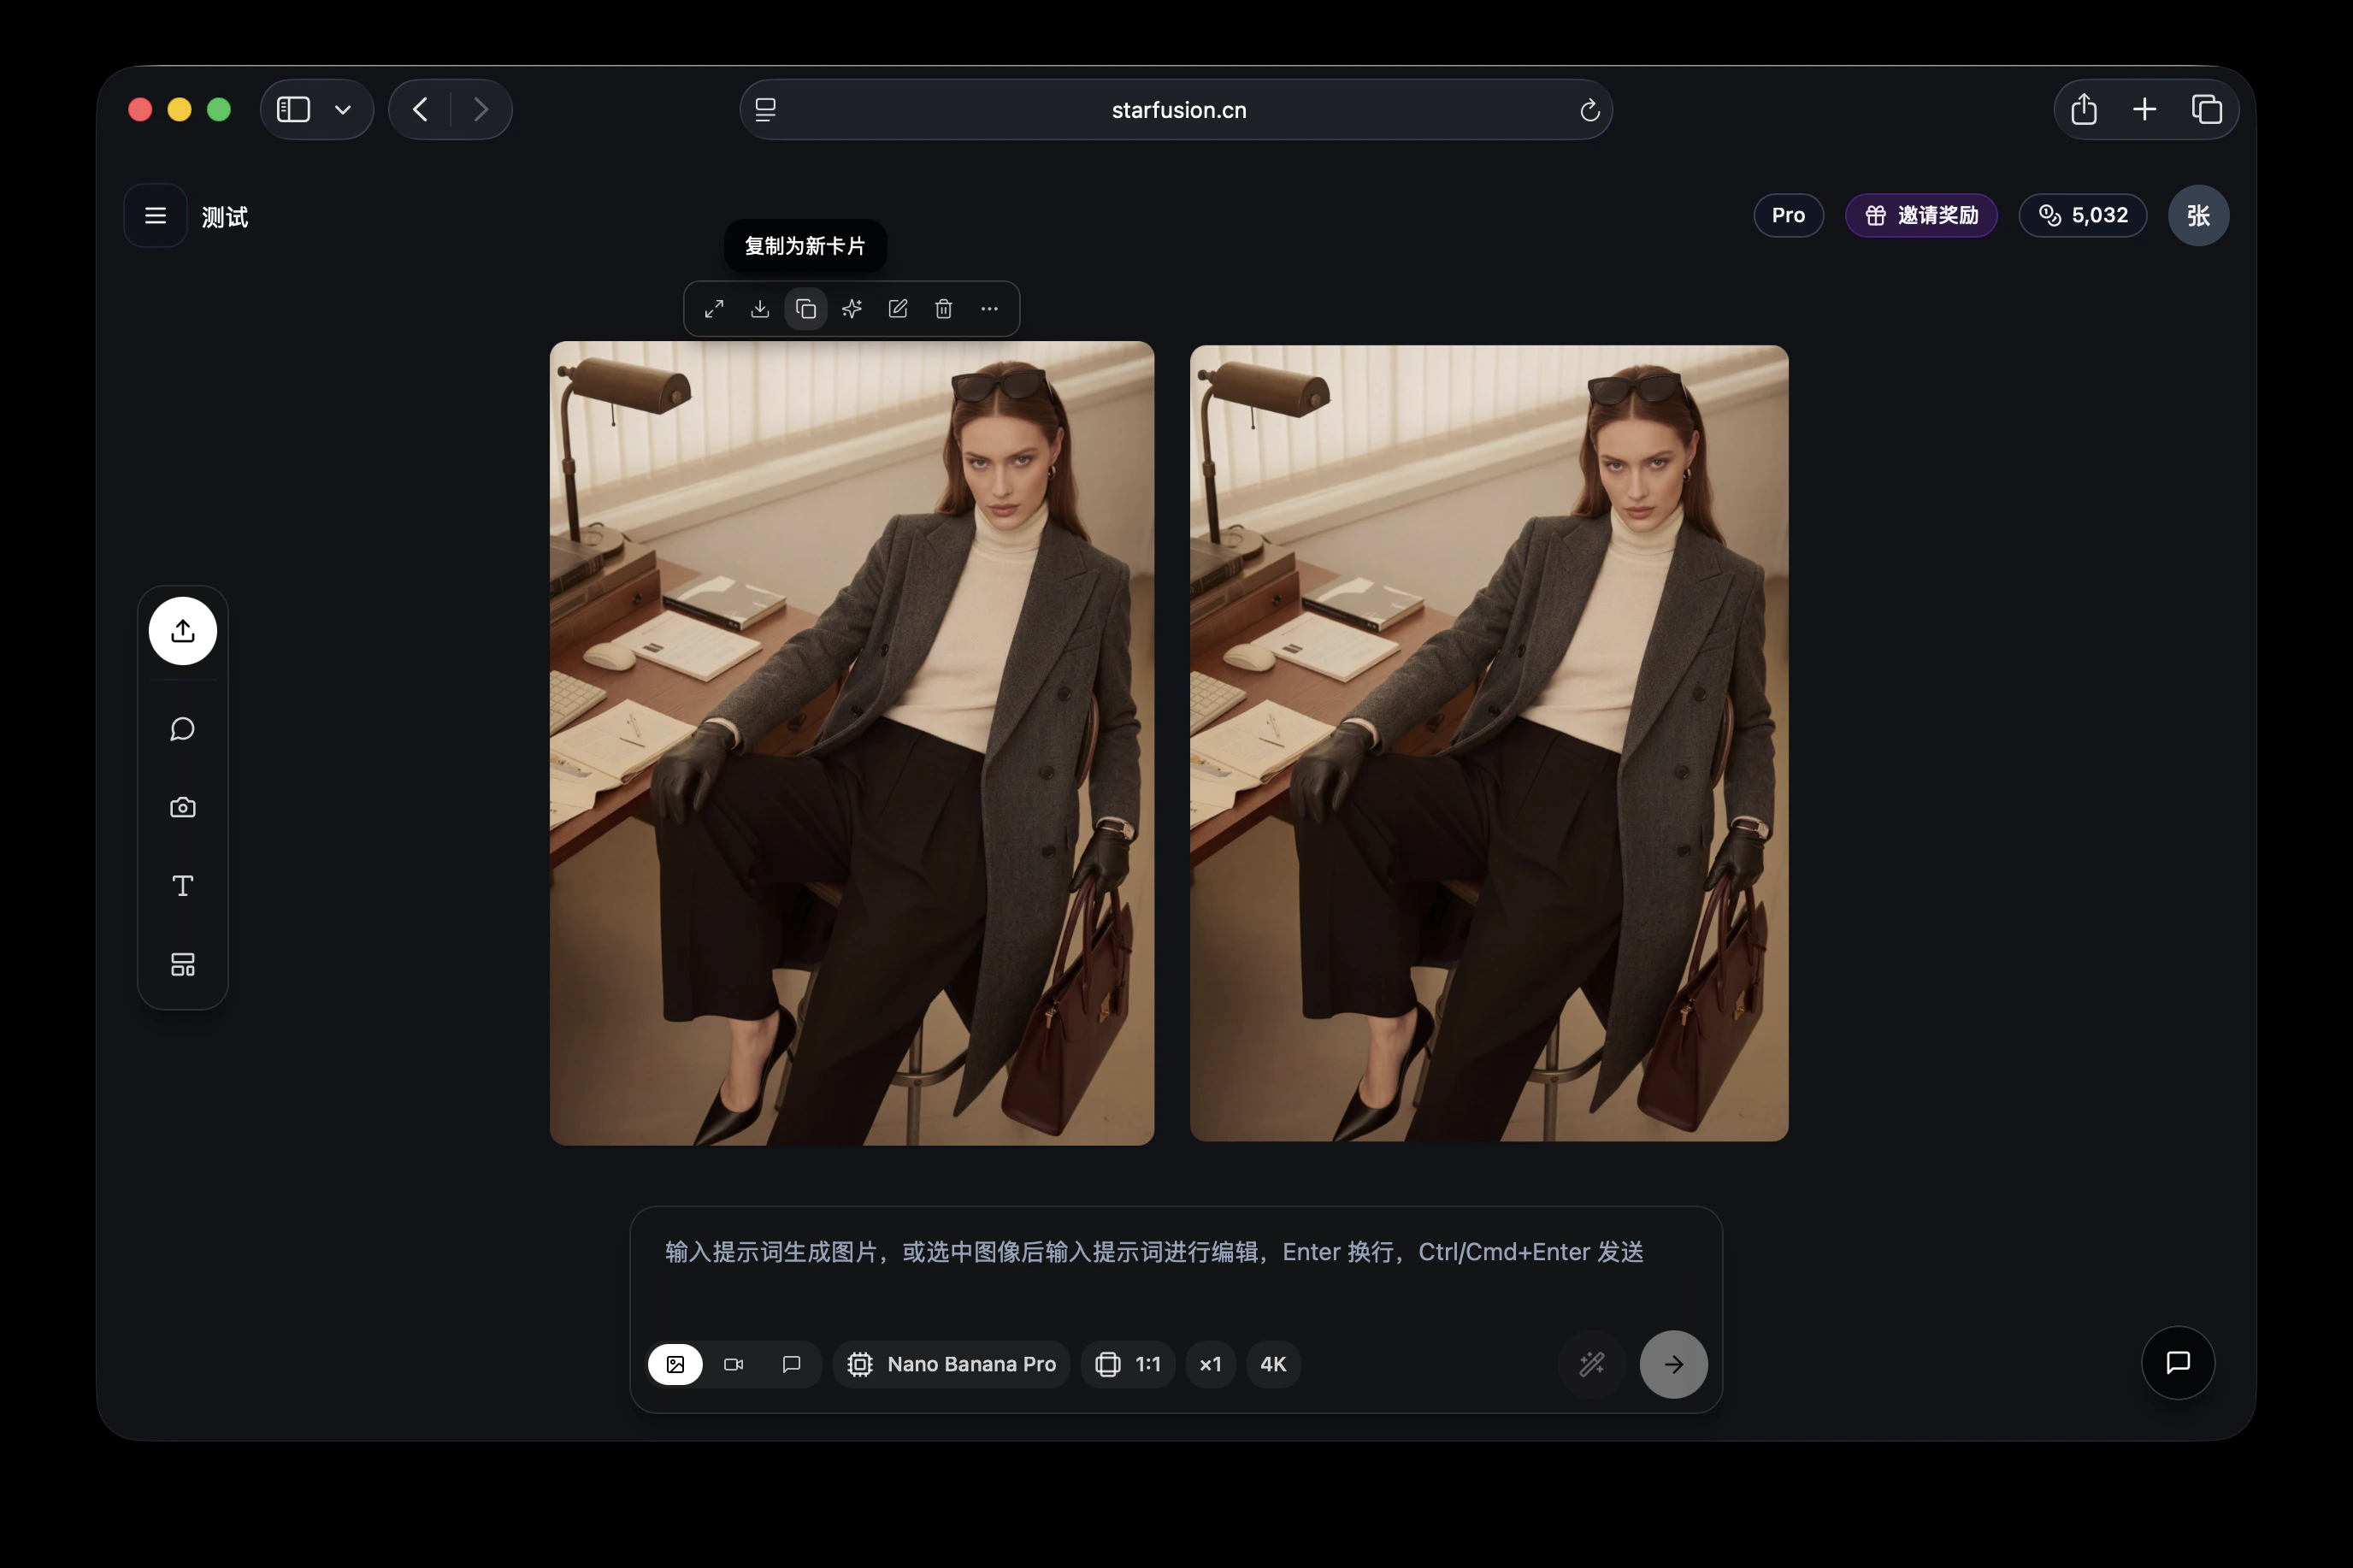Download the selected image
The height and width of the screenshot is (1568, 2353).
click(x=760, y=309)
